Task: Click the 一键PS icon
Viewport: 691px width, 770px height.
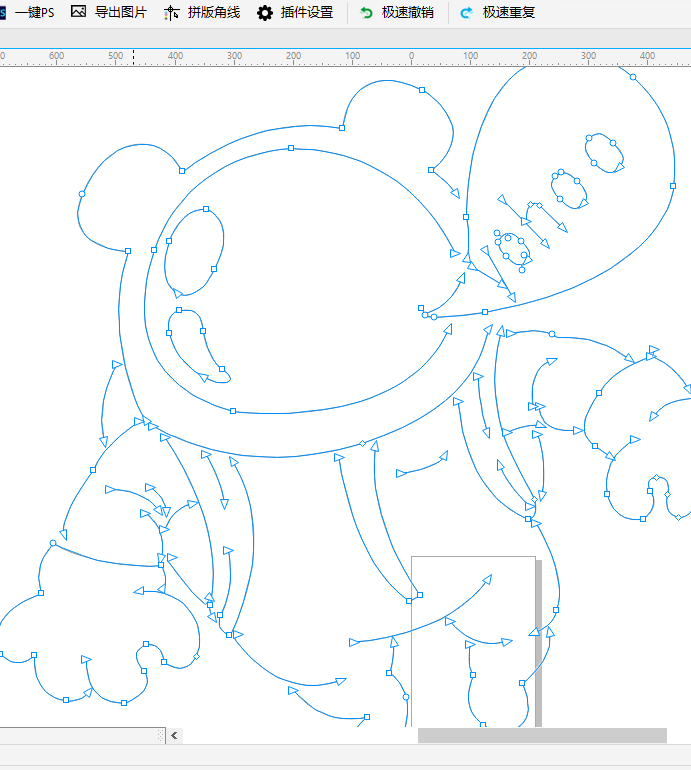Action: pyautogui.click(x=2, y=12)
